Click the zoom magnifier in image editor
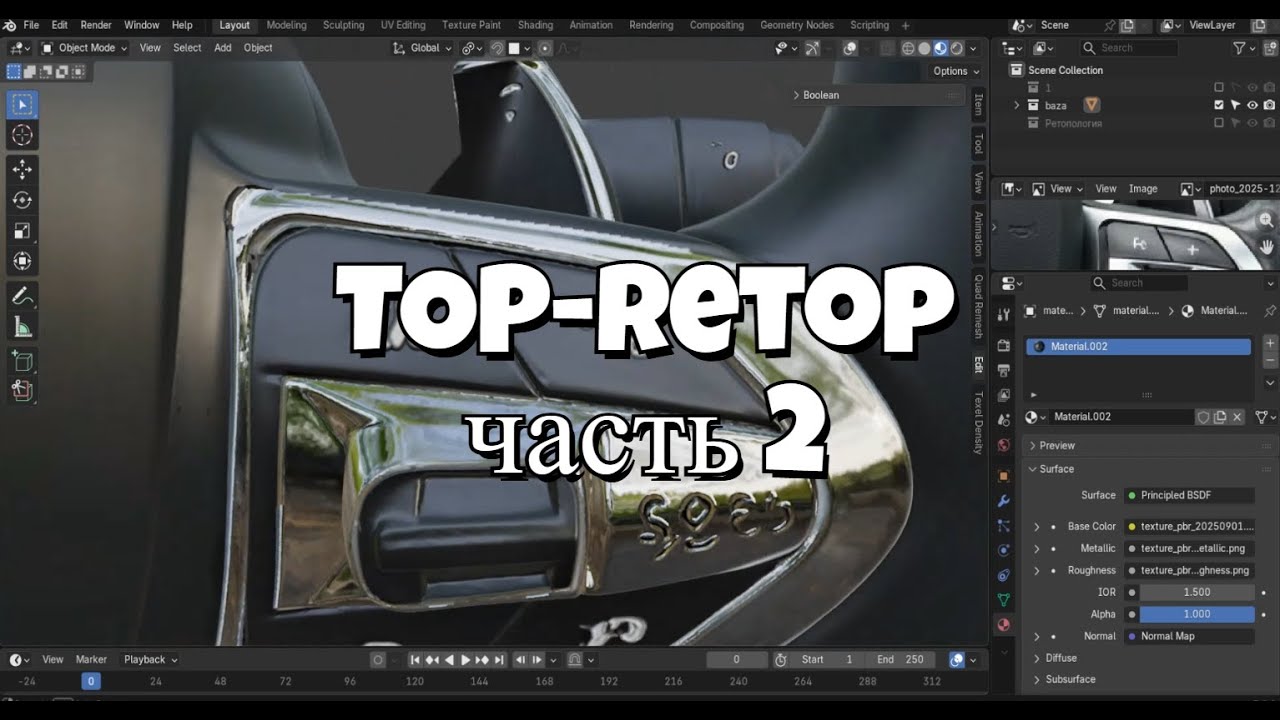Viewport: 1280px width, 720px height. 1267,220
